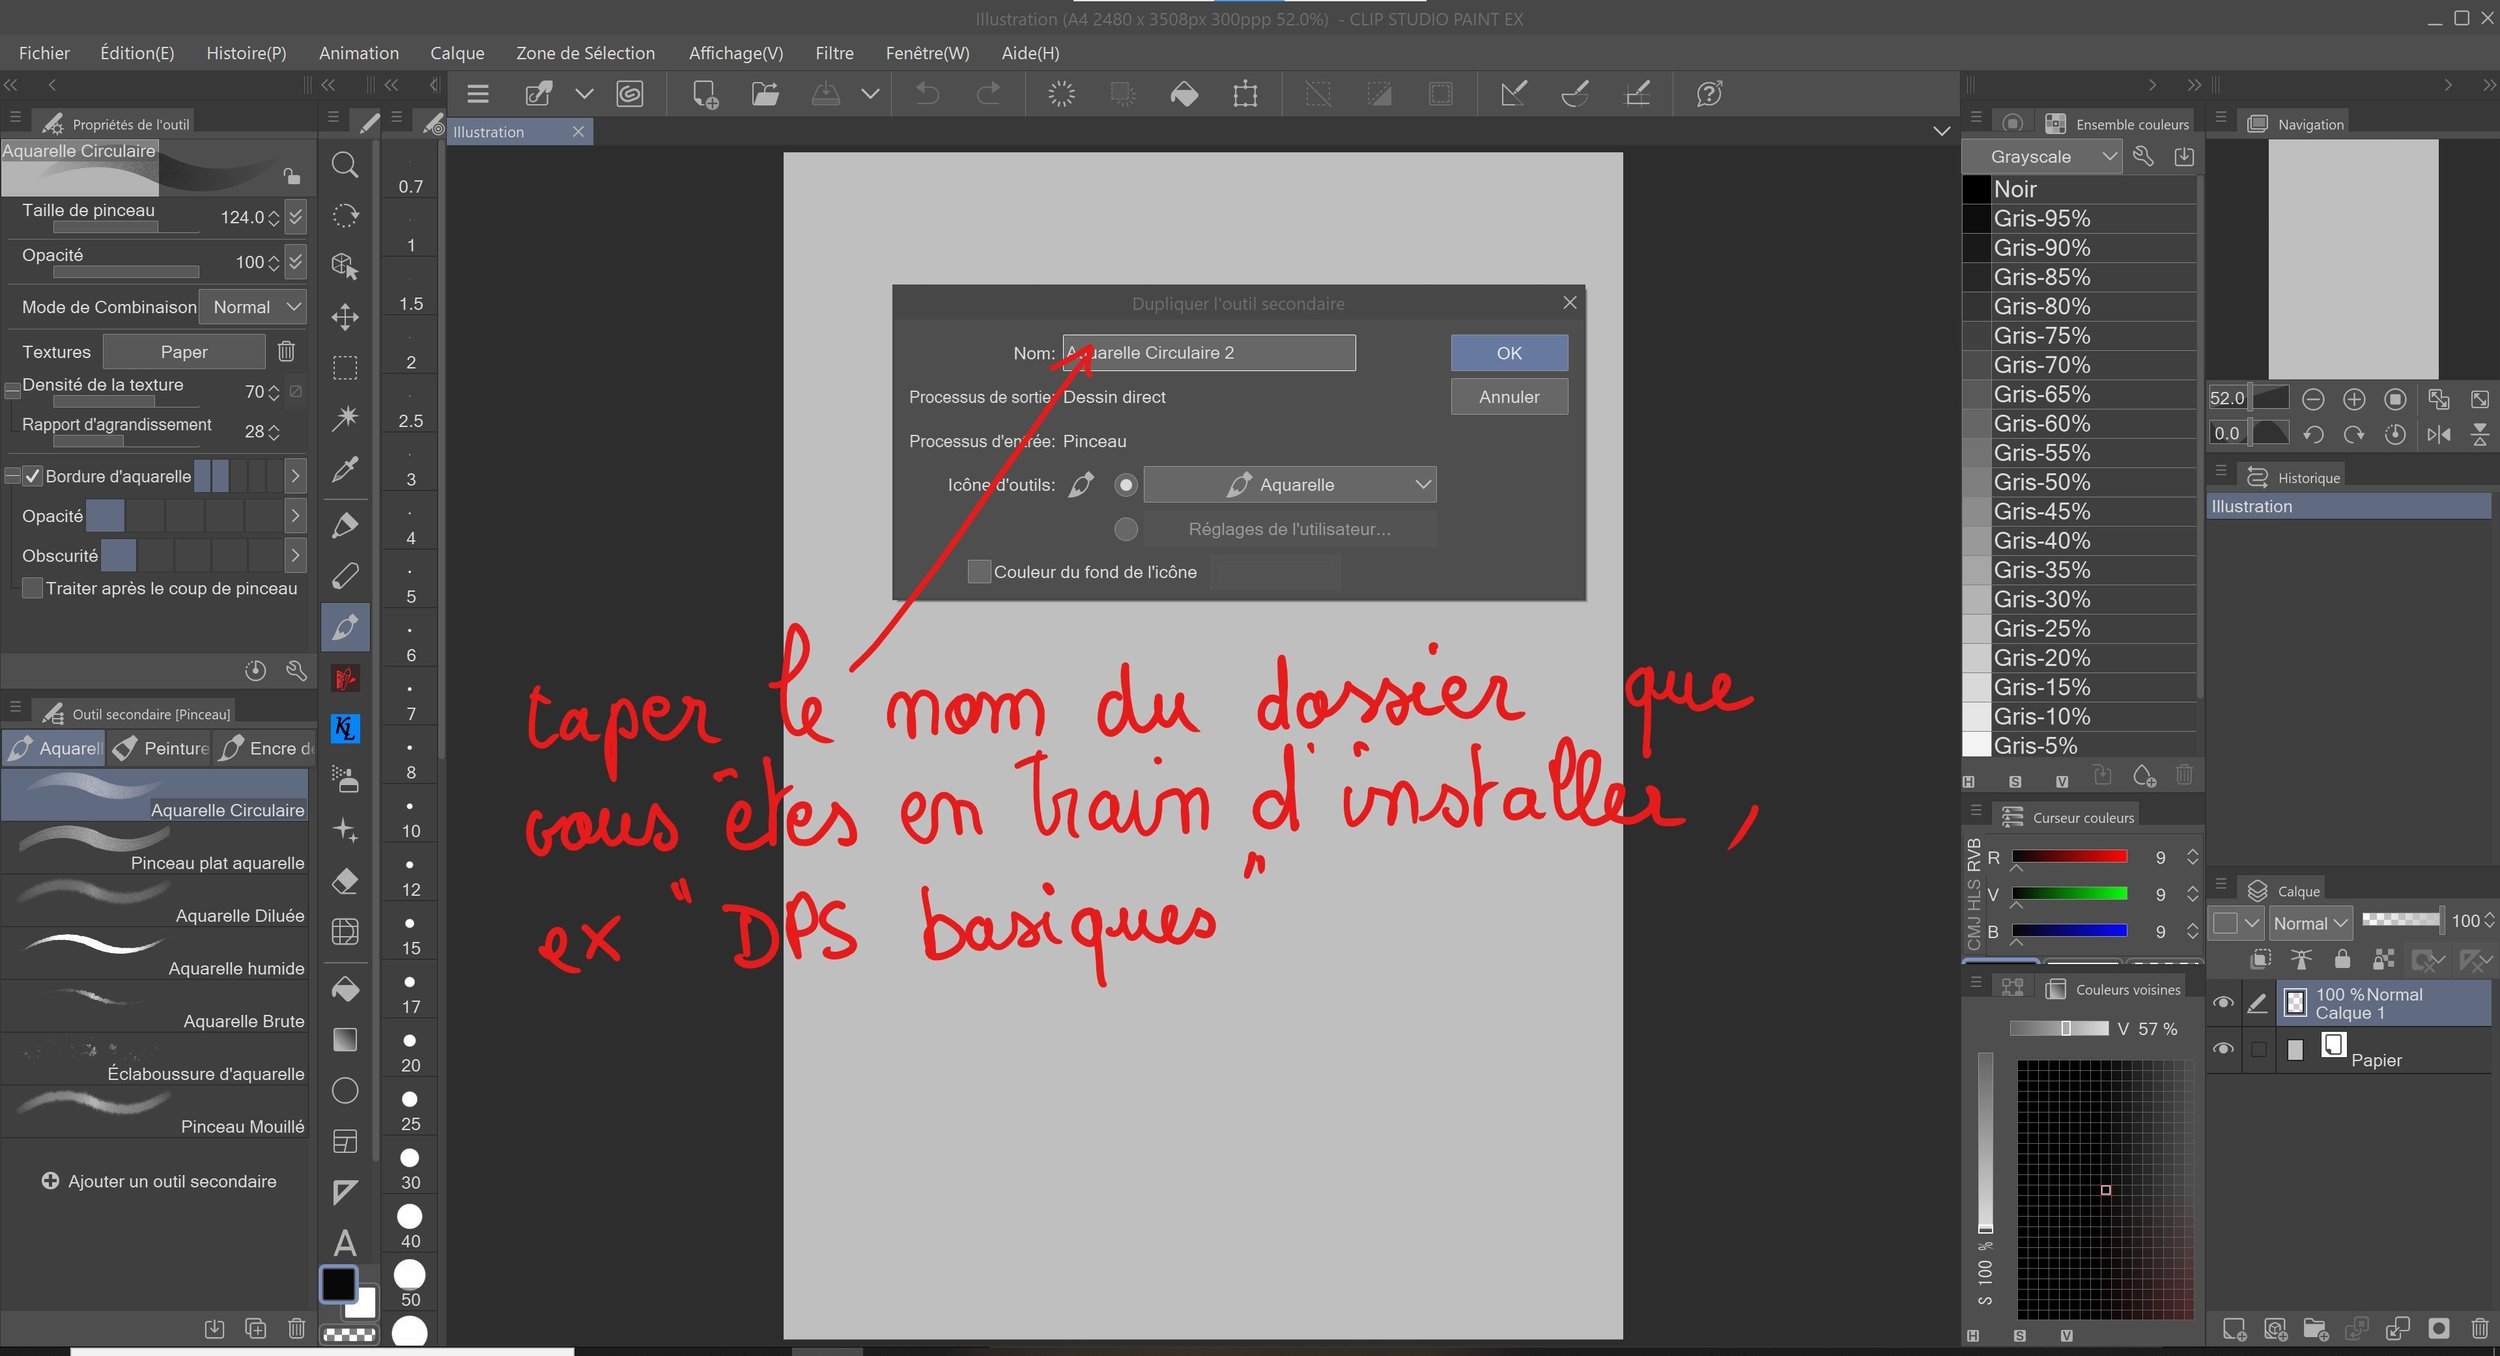The width and height of the screenshot is (2500, 1356).
Task: Click the Undo arrow in command bar
Action: pos(927,94)
